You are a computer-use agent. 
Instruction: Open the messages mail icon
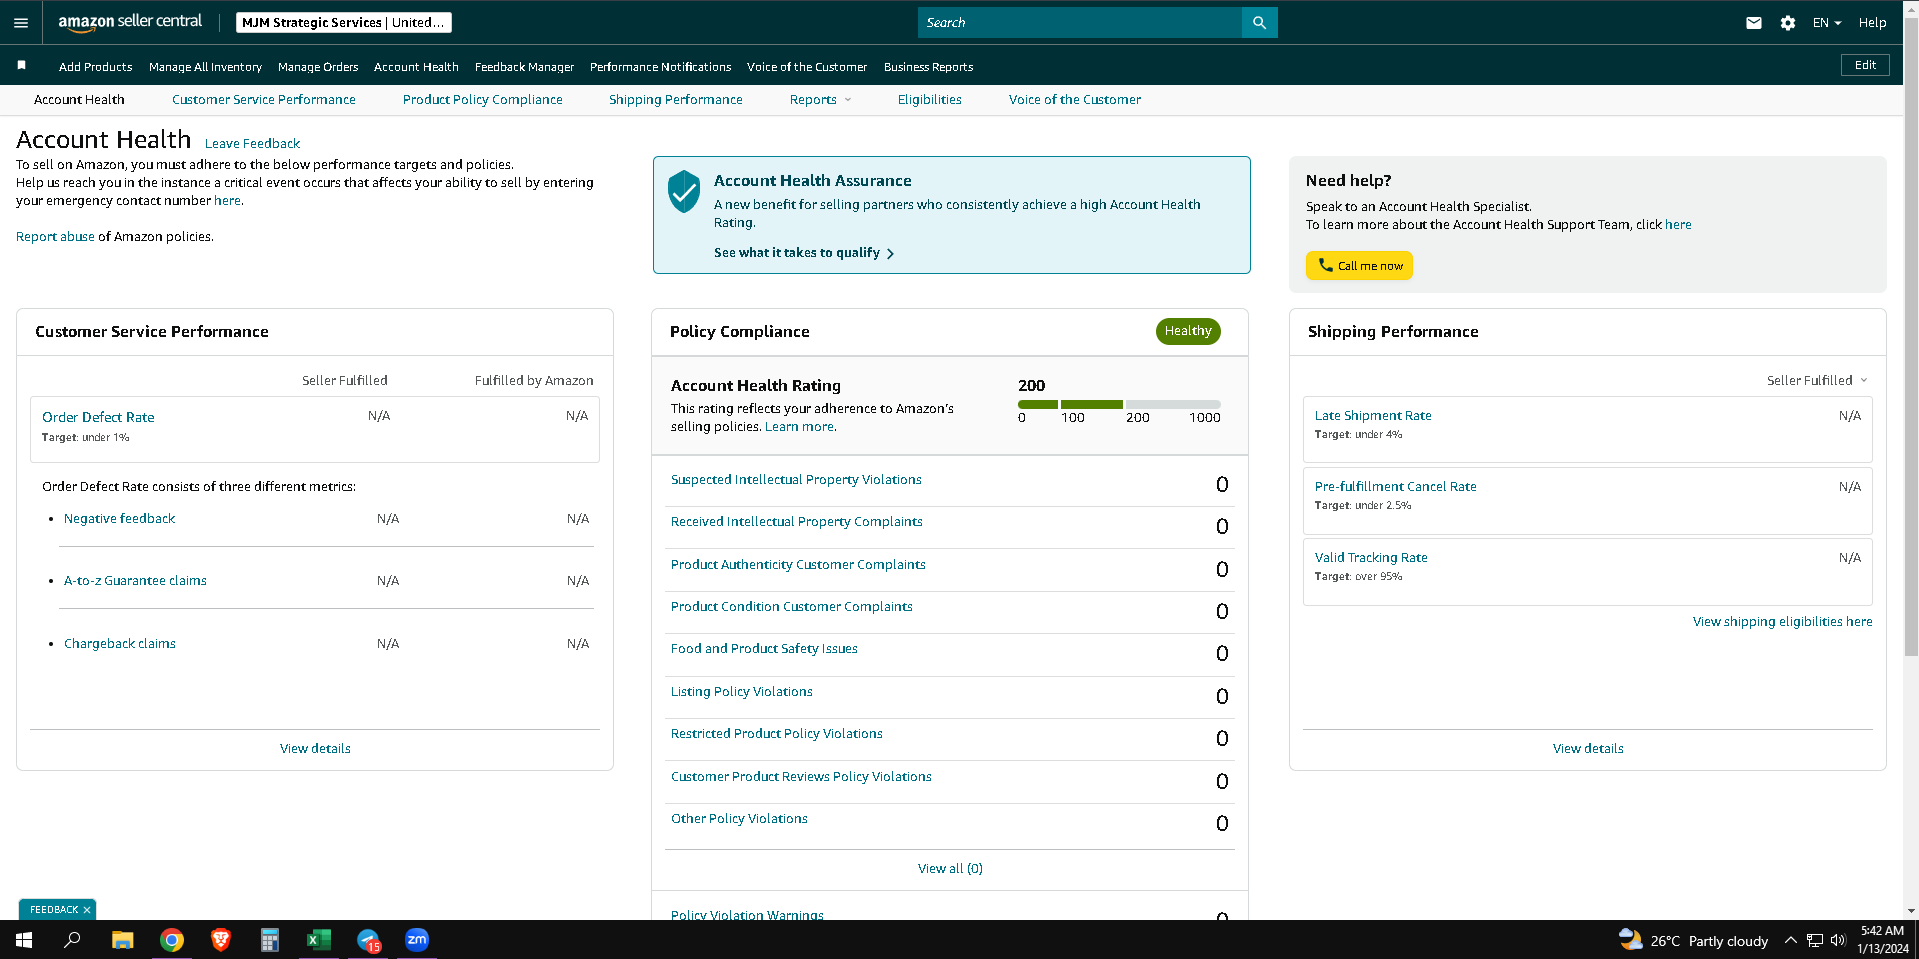click(x=1754, y=22)
